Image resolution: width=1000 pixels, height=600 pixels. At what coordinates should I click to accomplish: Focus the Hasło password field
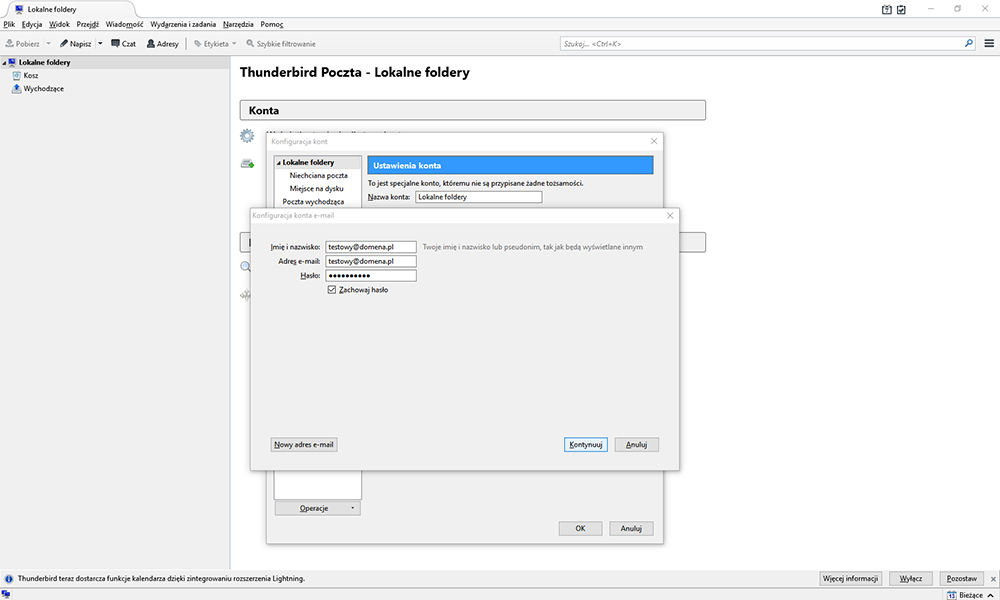(371, 275)
